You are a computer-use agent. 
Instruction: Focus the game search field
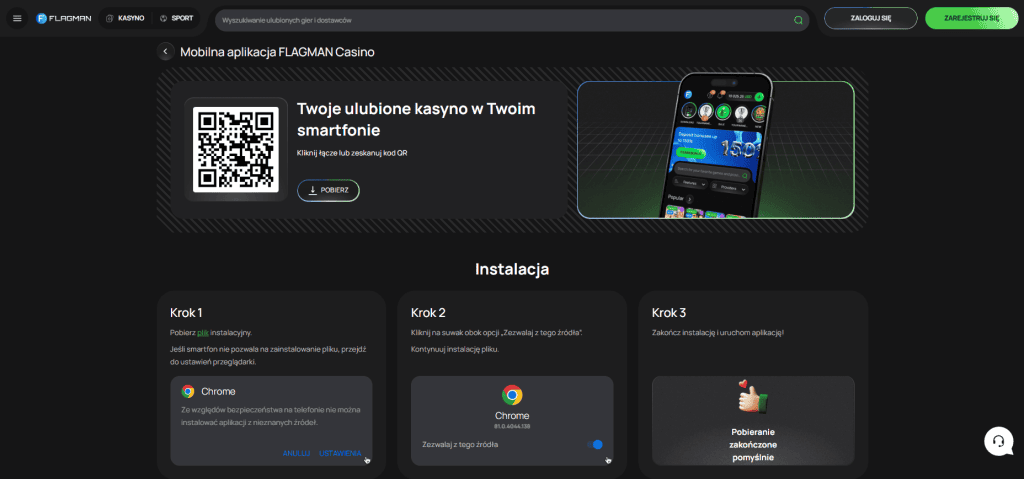pyautogui.click(x=512, y=20)
